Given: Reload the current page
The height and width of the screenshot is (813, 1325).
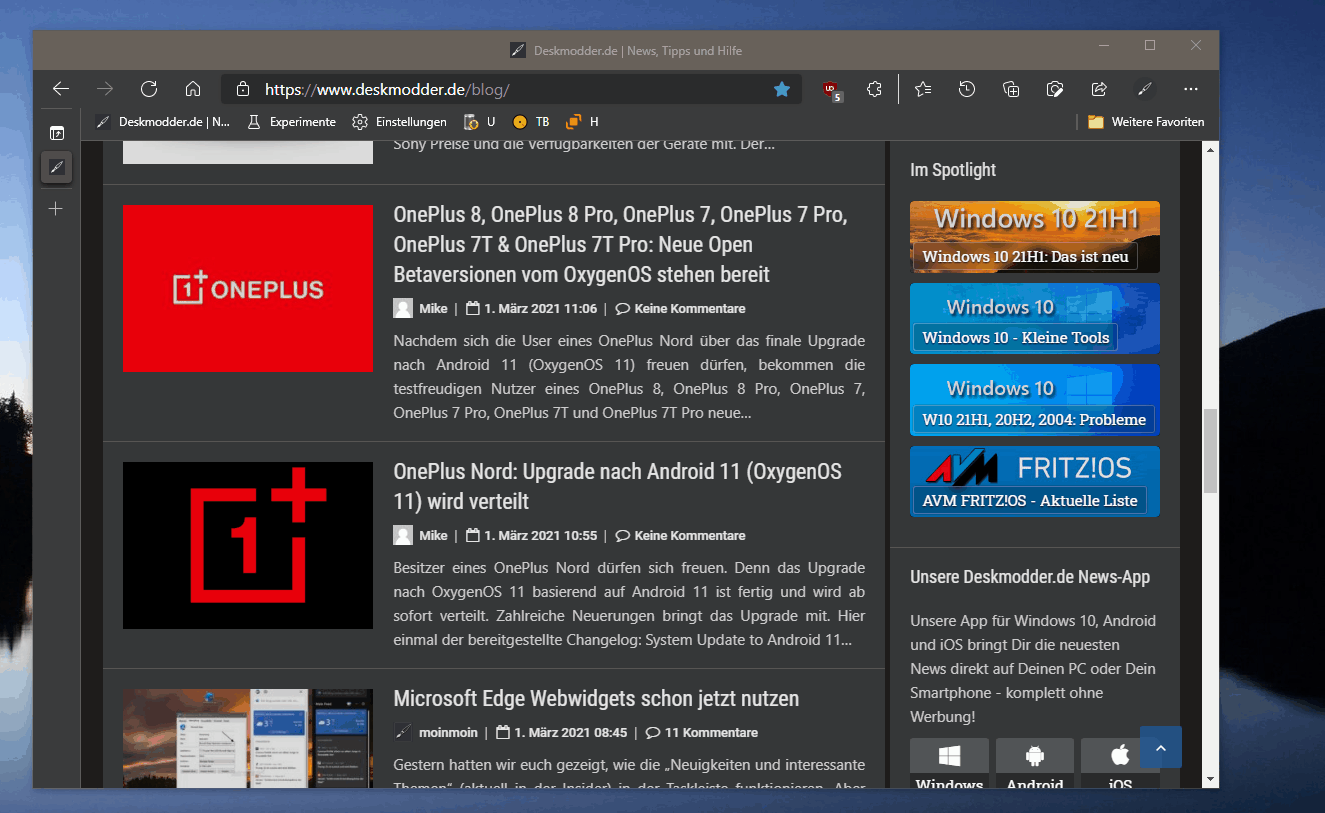Looking at the screenshot, I should [x=149, y=89].
